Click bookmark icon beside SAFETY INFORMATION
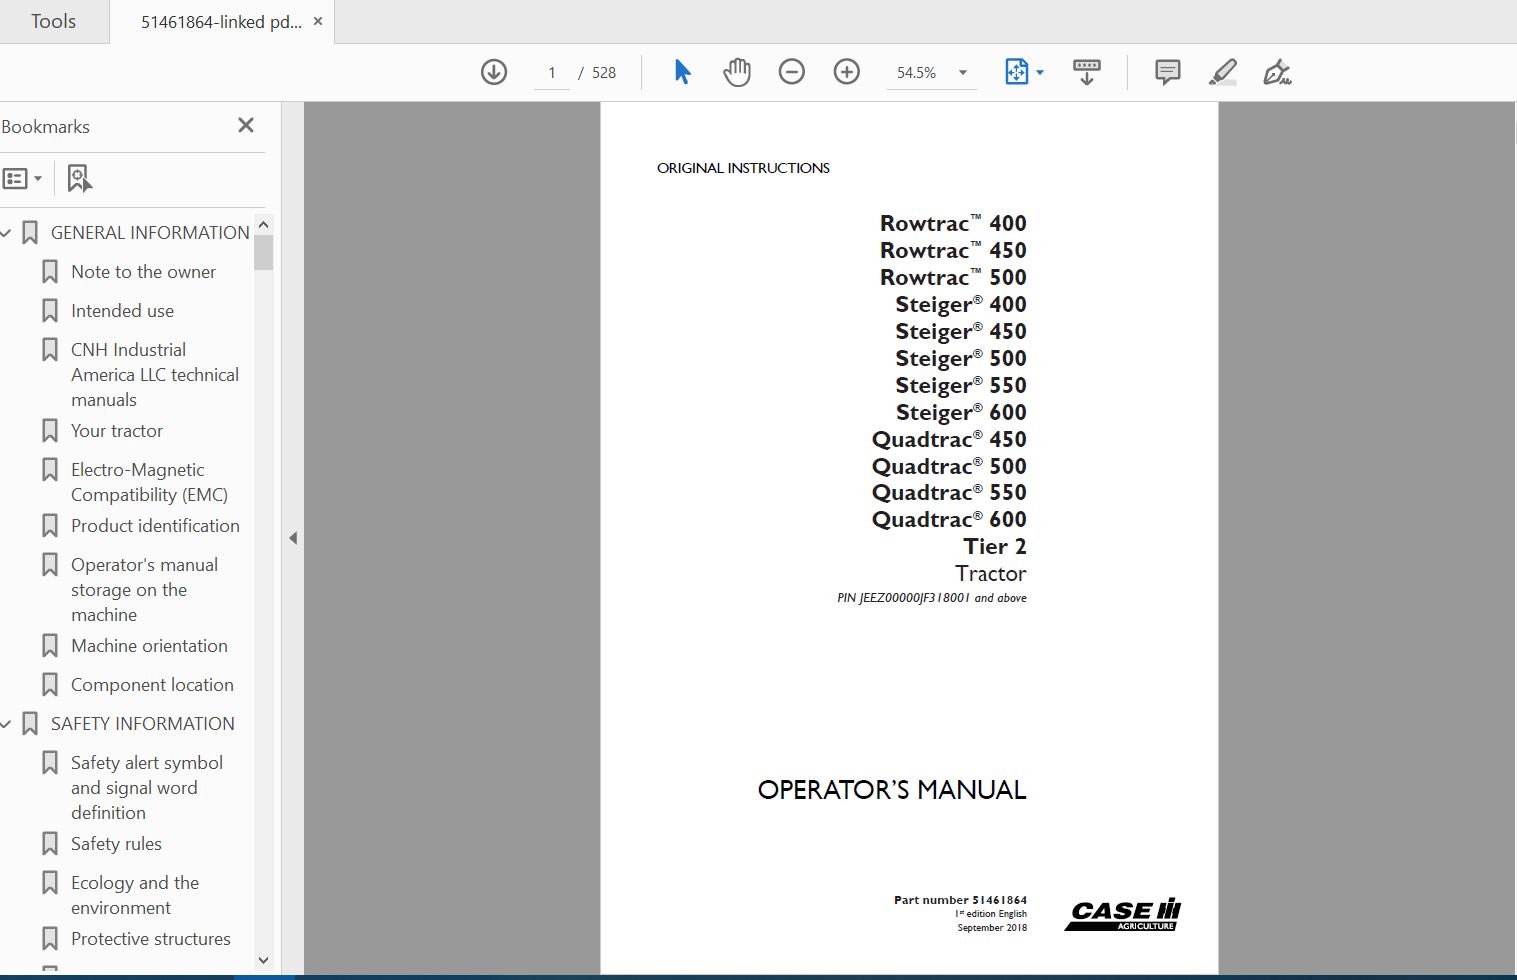Screen dimensions: 1517x980 coord(30,724)
